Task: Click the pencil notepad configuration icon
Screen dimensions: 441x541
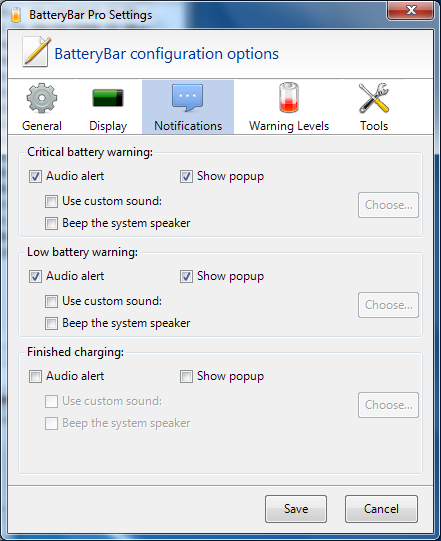Action: [x=37, y=52]
